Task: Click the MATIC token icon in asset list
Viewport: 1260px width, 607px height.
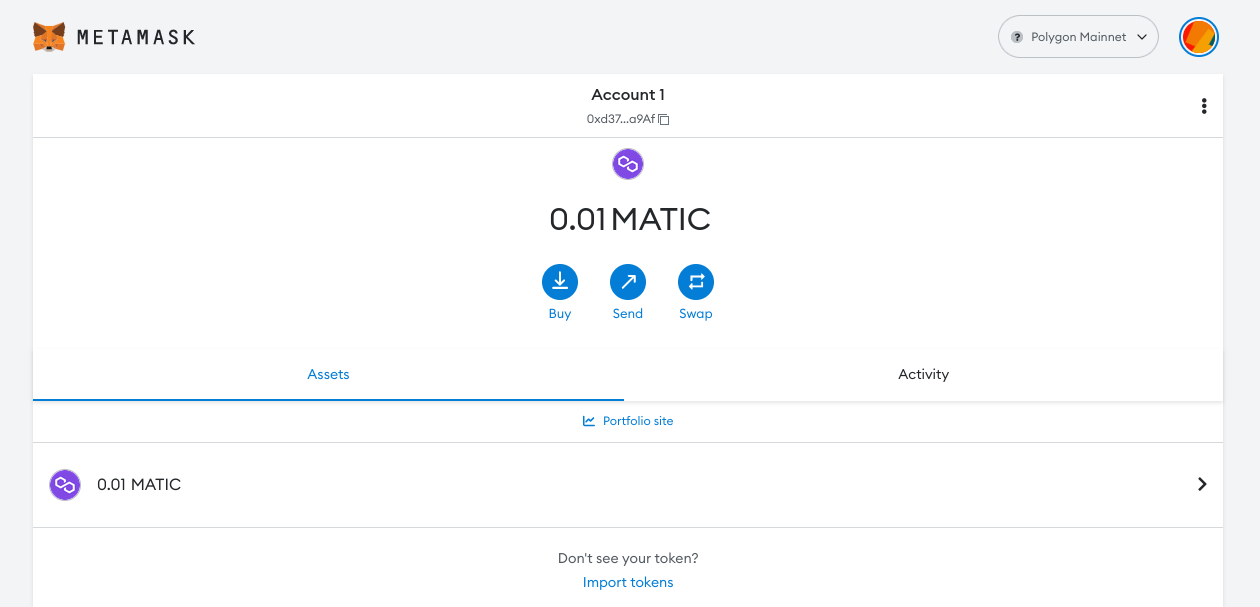Action: coord(65,485)
